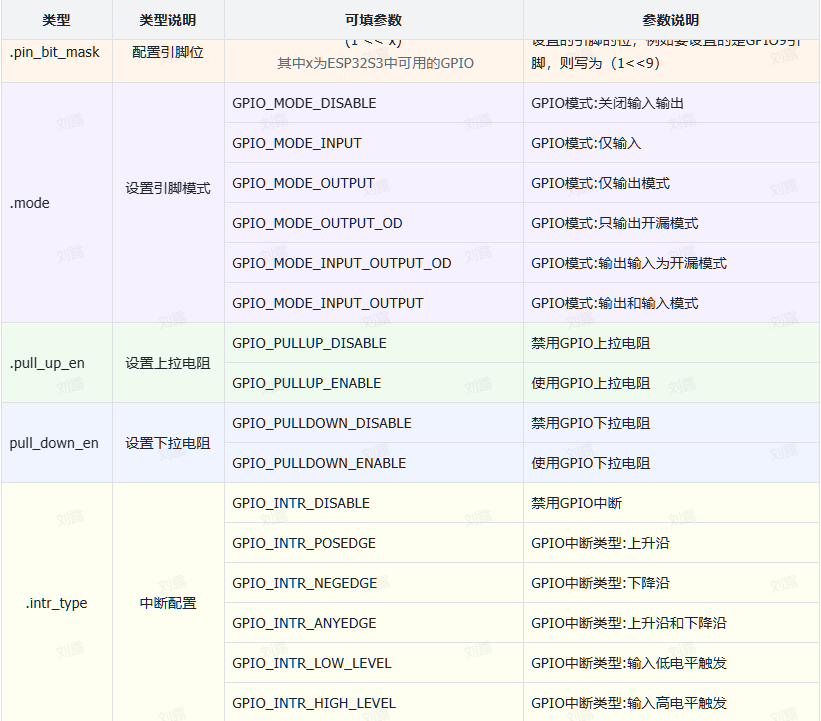Image resolution: width=821 pixels, height=721 pixels.
Task: Select the GPIO_MODE_DISABLE parameter cell
Action: 304,103
